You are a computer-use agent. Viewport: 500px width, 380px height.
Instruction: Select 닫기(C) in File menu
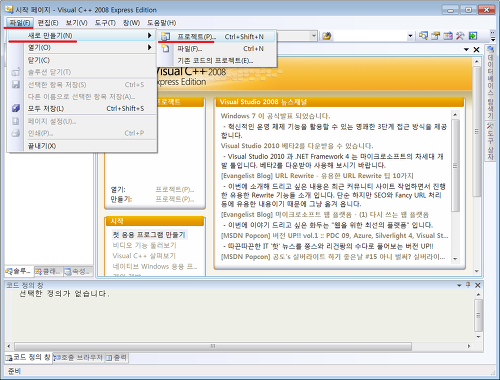point(82,60)
